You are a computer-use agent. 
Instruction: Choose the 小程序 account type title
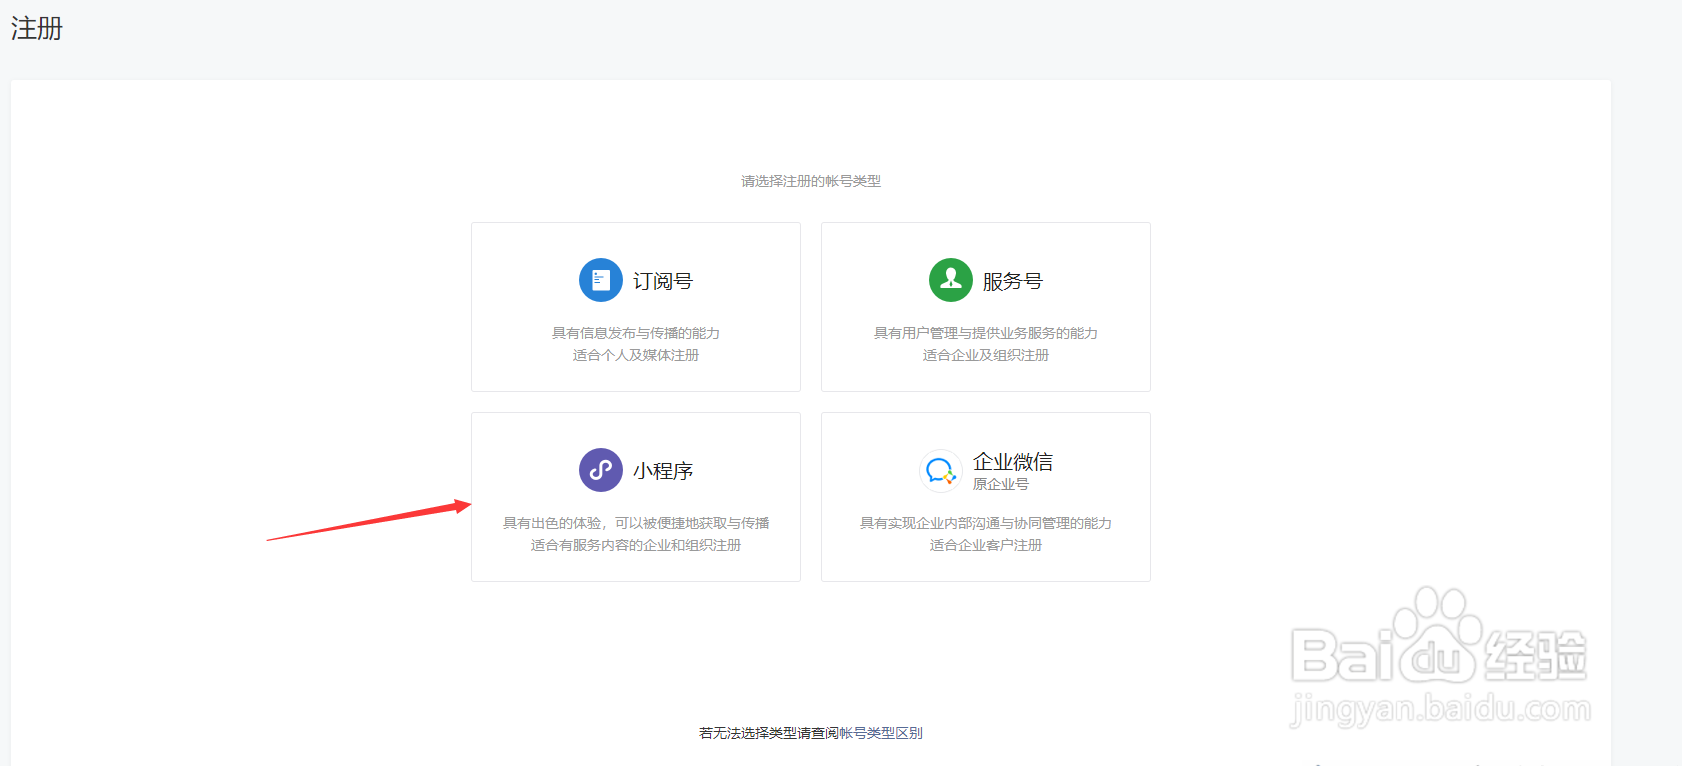663,471
